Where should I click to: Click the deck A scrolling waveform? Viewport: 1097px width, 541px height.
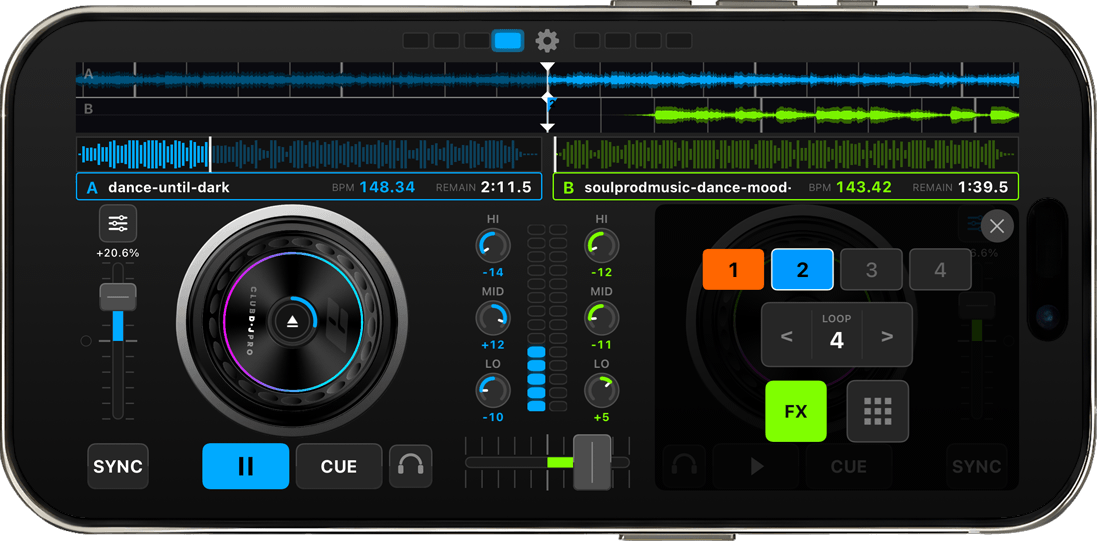tap(547, 79)
